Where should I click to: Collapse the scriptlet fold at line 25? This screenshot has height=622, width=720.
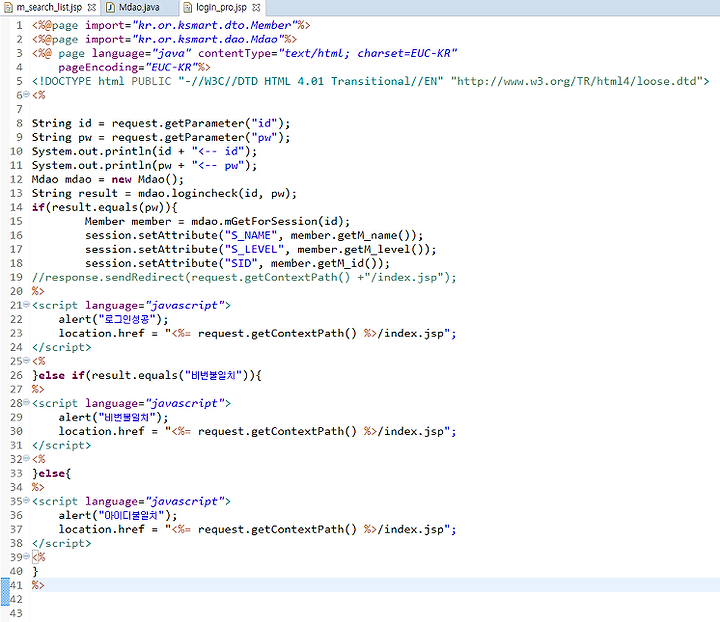pos(27,360)
